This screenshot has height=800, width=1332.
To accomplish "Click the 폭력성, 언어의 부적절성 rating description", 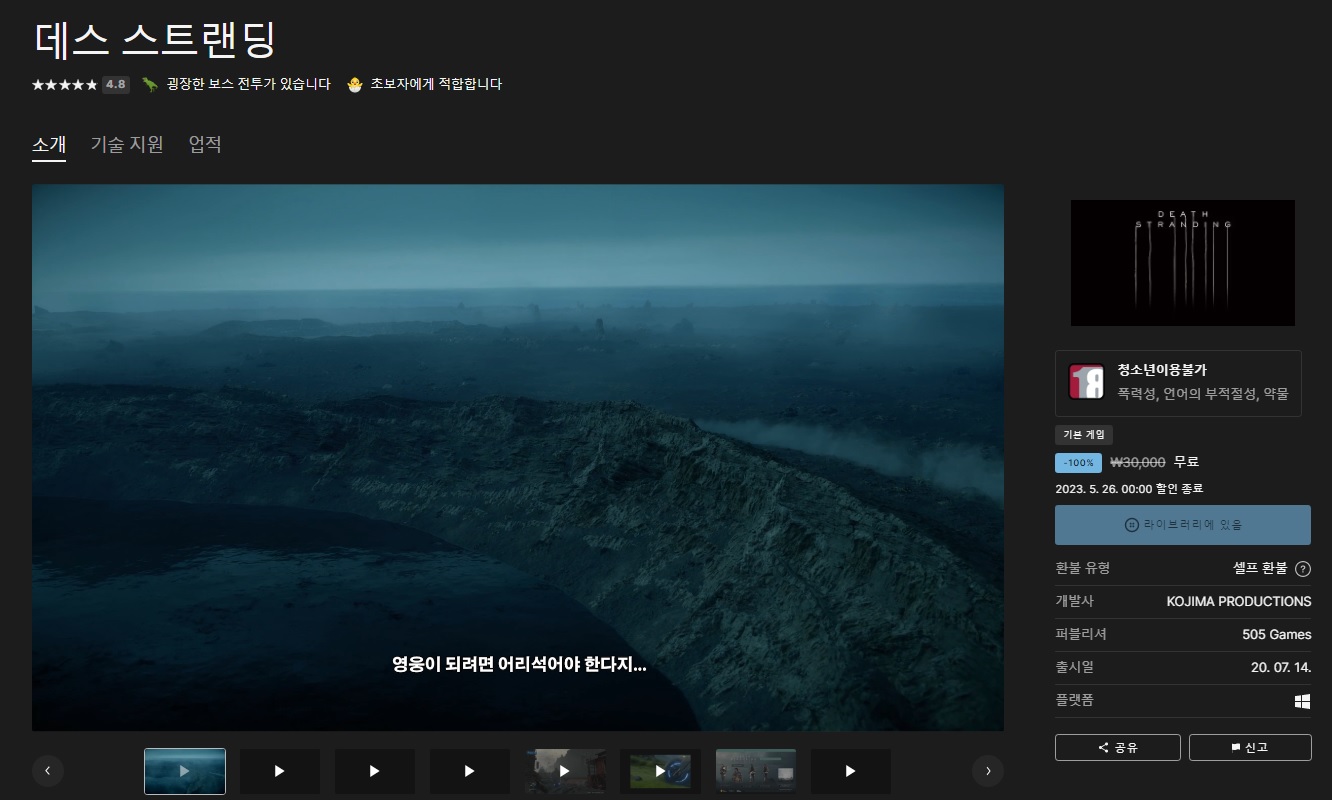I will point(1203,394).
